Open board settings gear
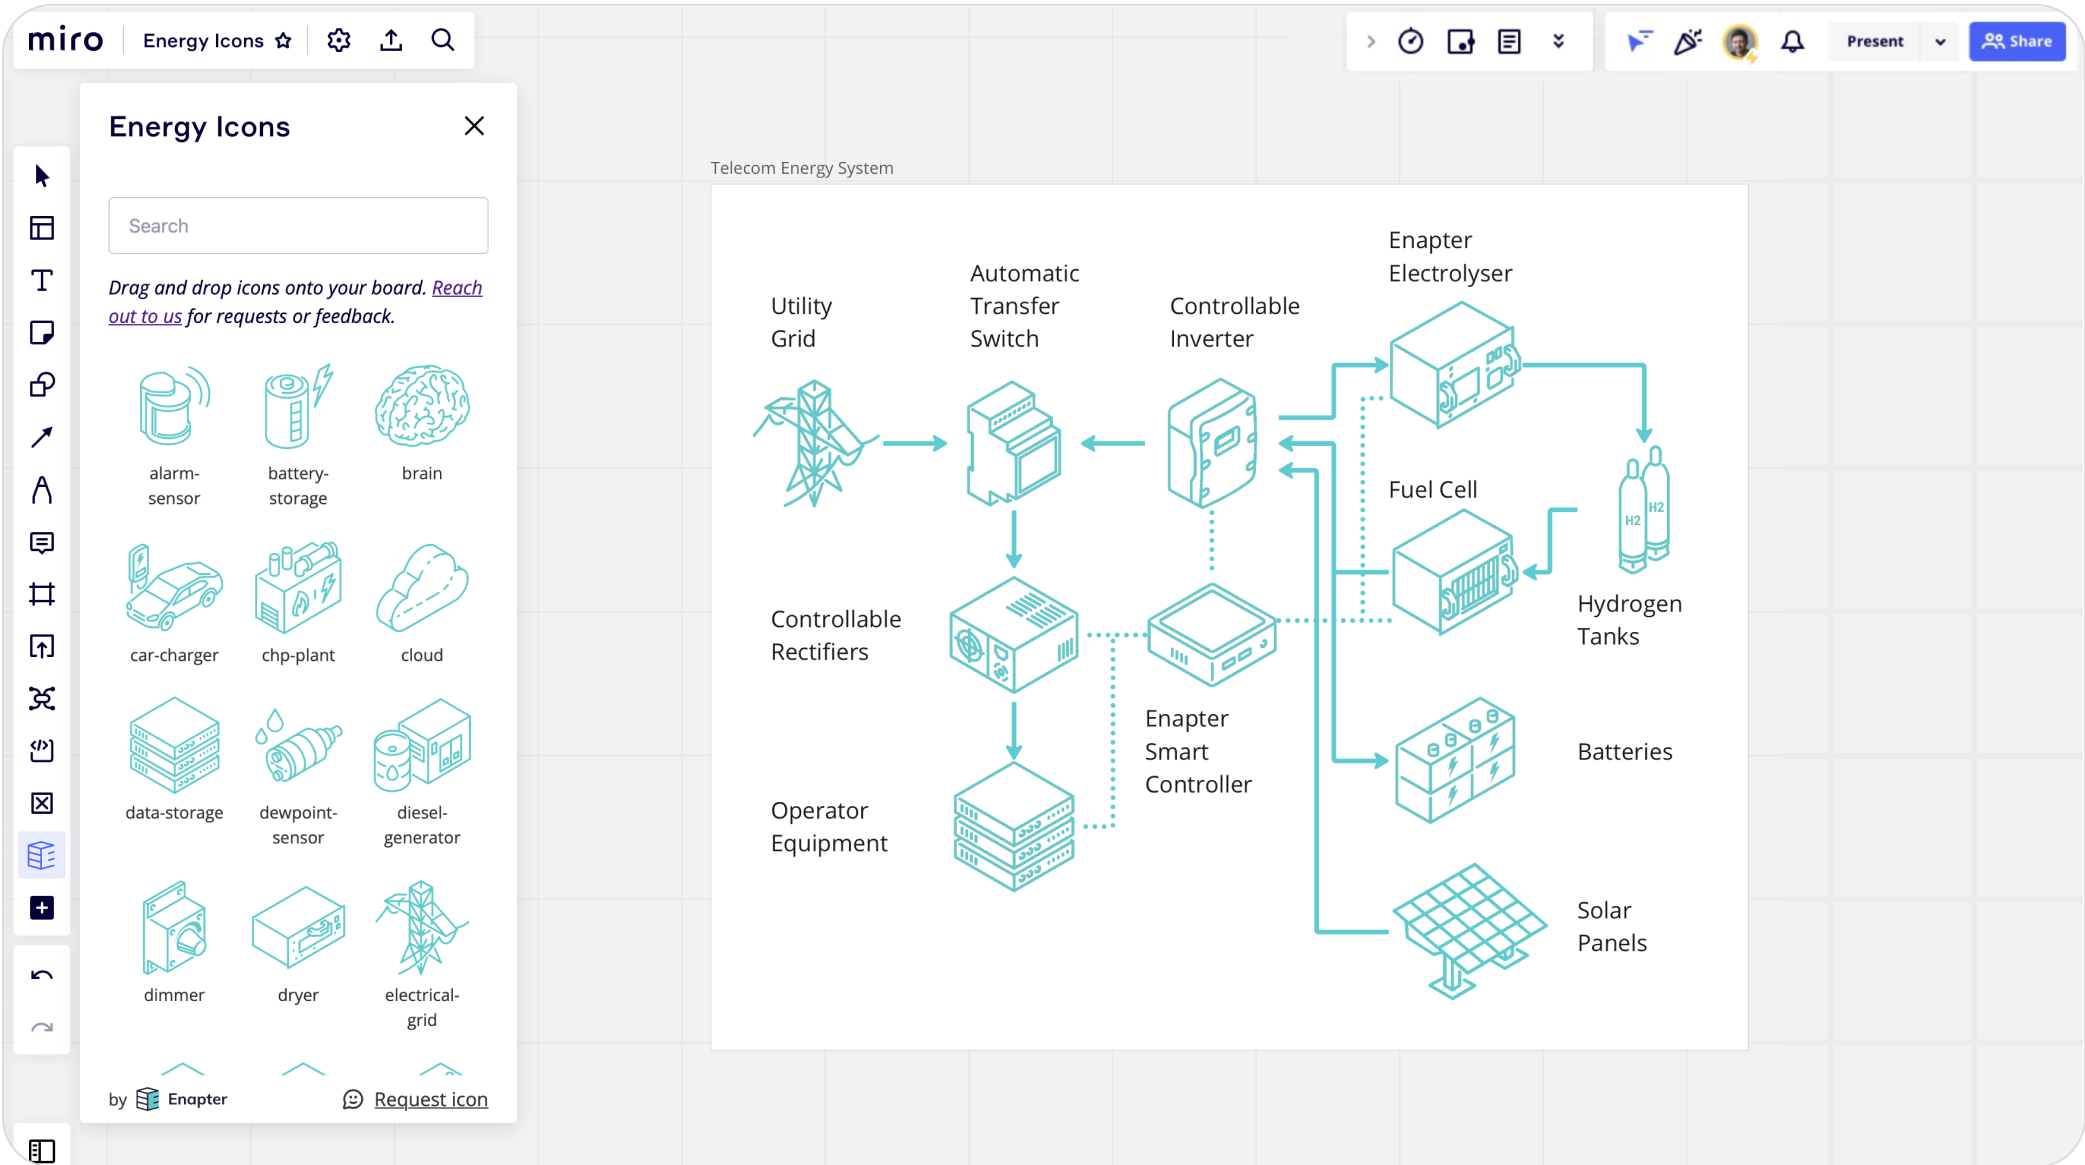This screenshot has width=2085, height=1165. click(x=339, y=41)
